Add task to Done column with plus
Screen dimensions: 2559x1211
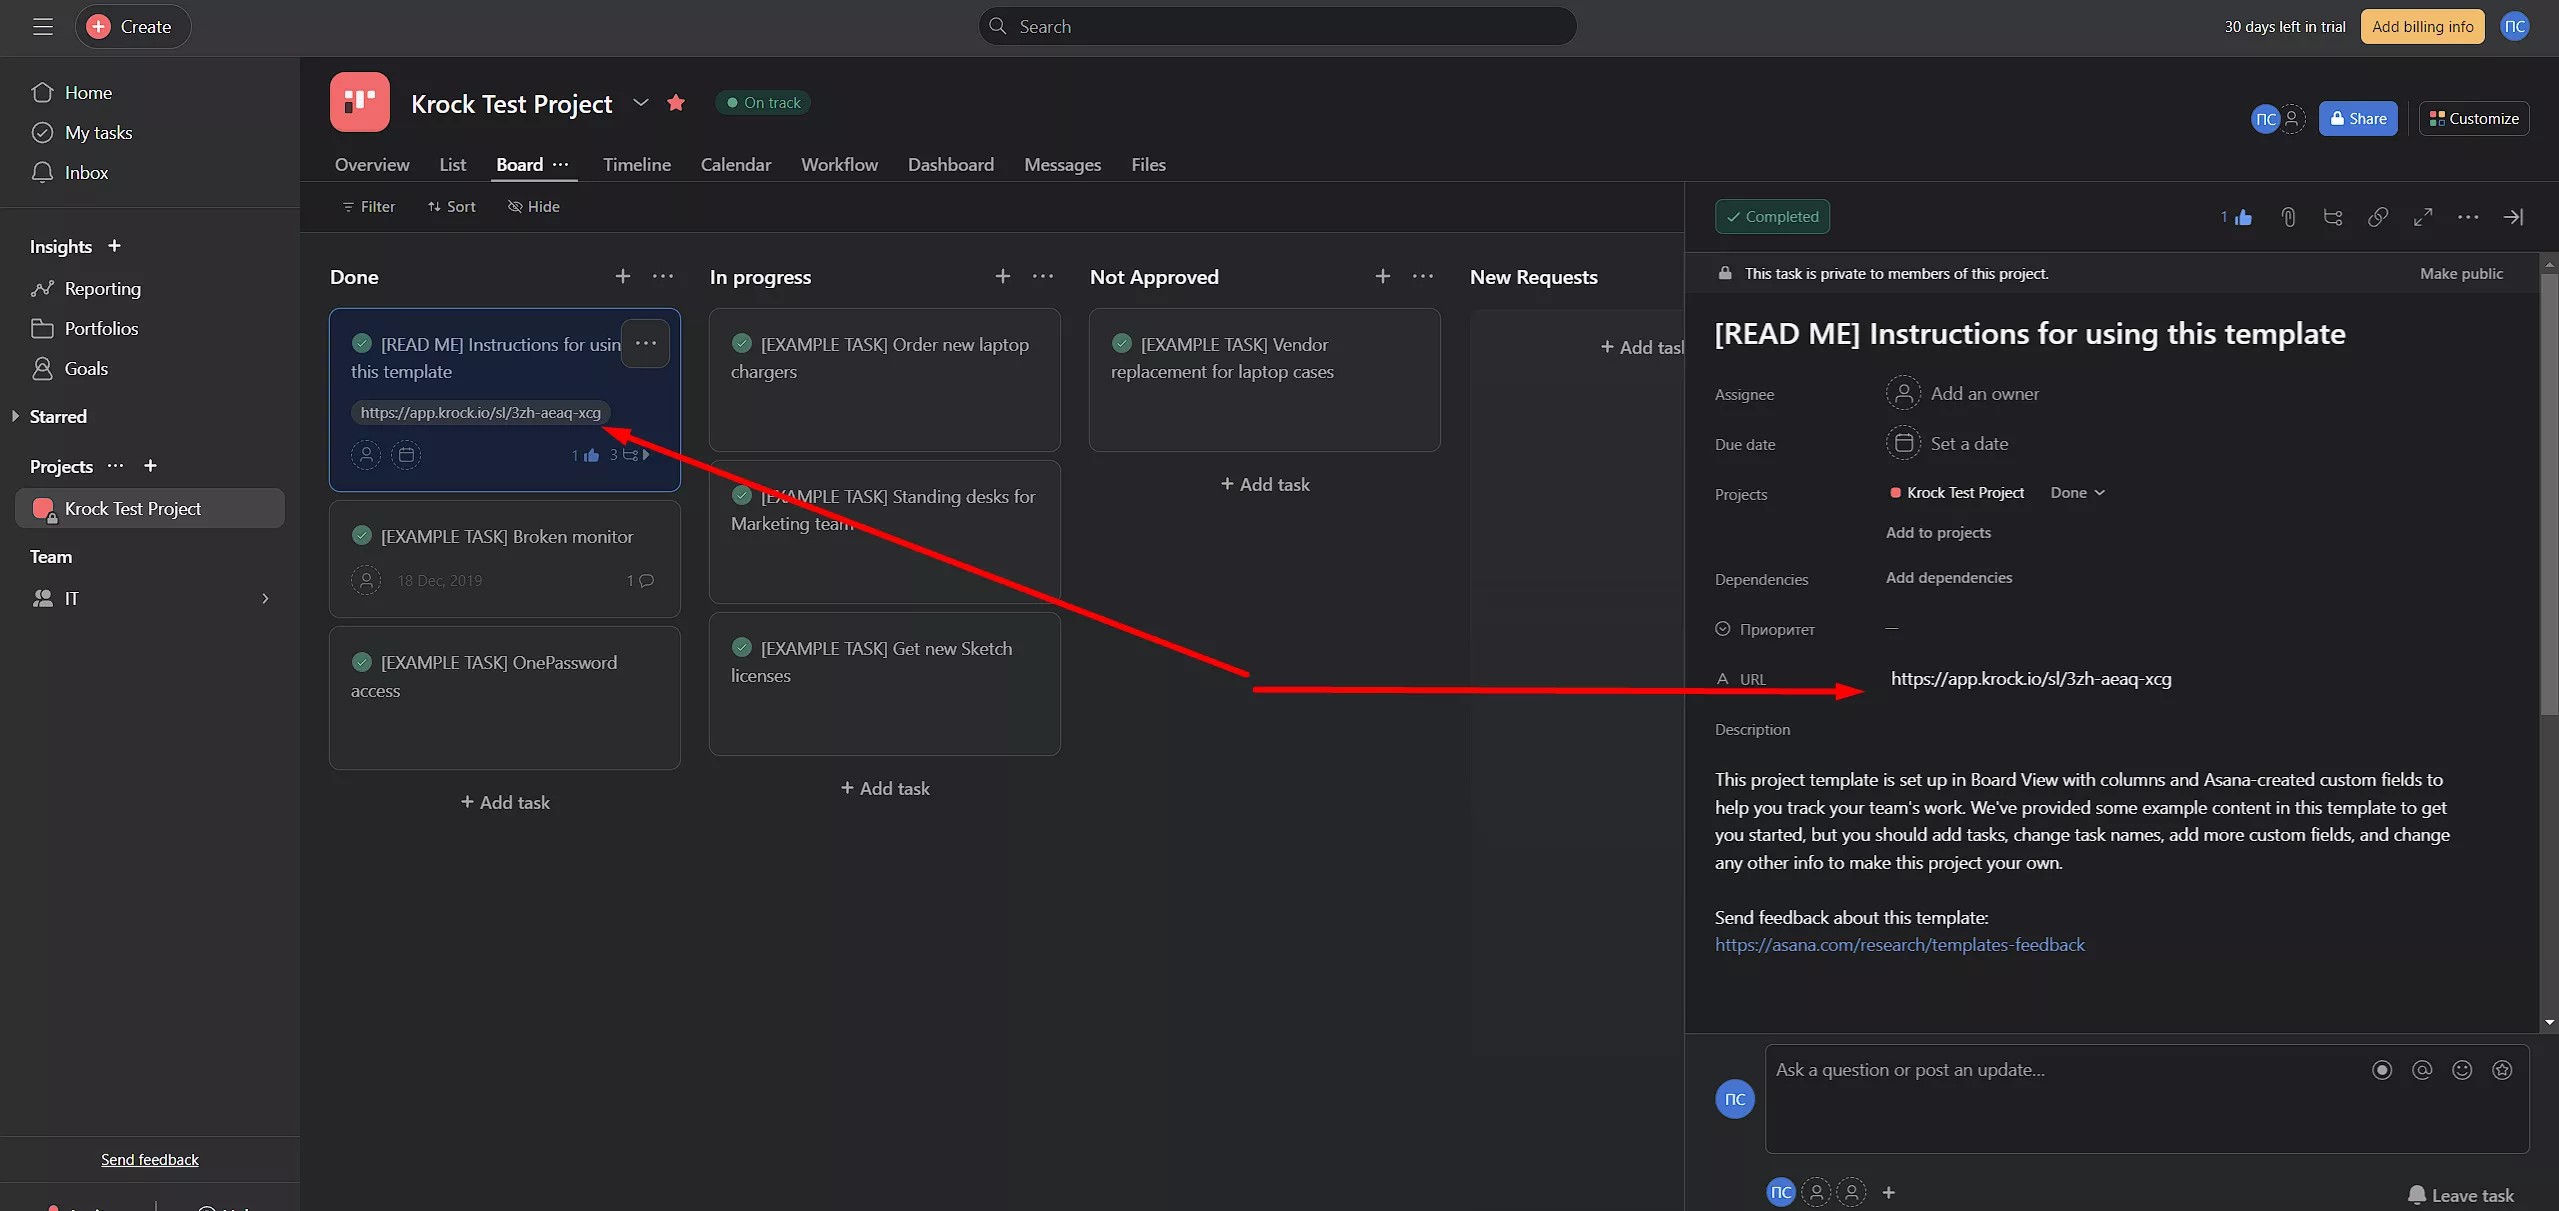pyautogui.click(x=623, y=277)
